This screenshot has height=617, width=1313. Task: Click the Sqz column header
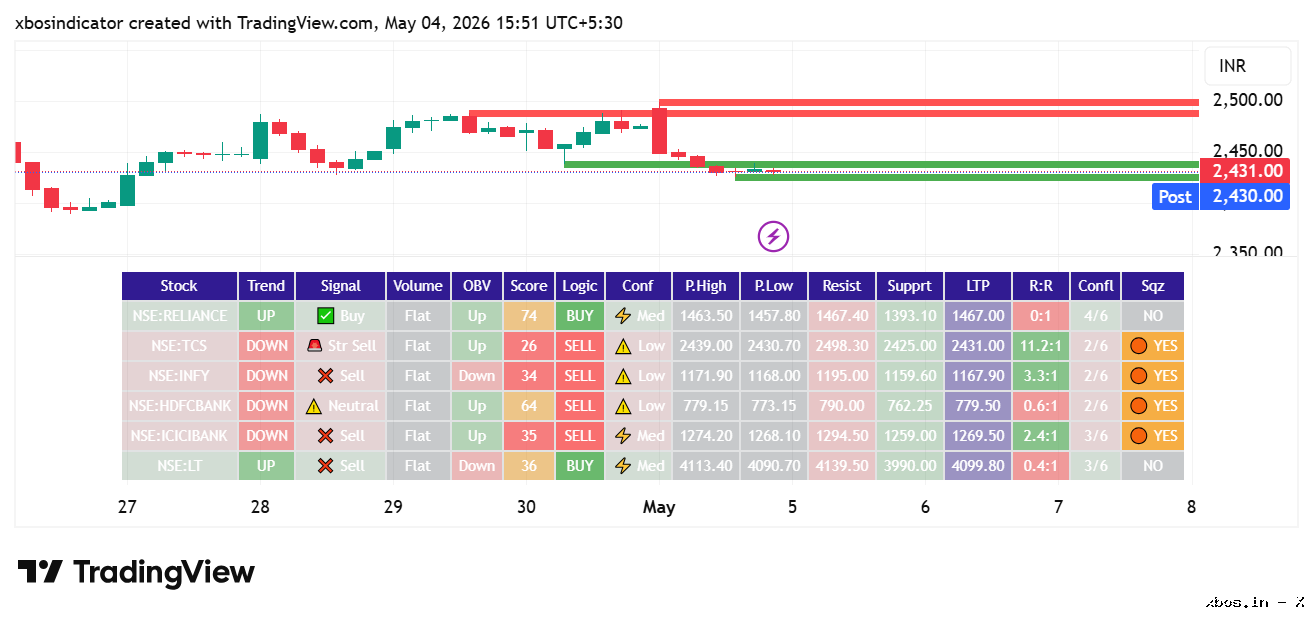coord(1153,286)
